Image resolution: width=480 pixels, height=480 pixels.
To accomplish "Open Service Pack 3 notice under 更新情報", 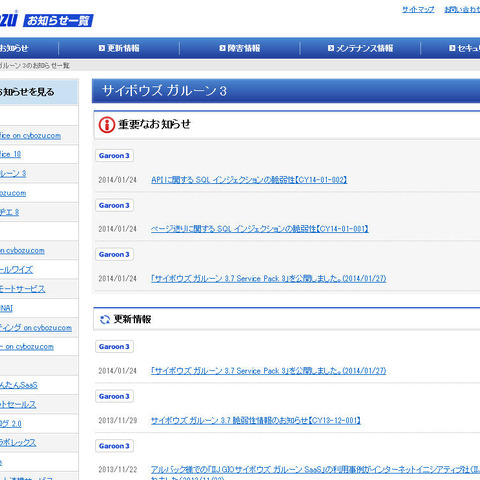I will [x=268, y=371].
